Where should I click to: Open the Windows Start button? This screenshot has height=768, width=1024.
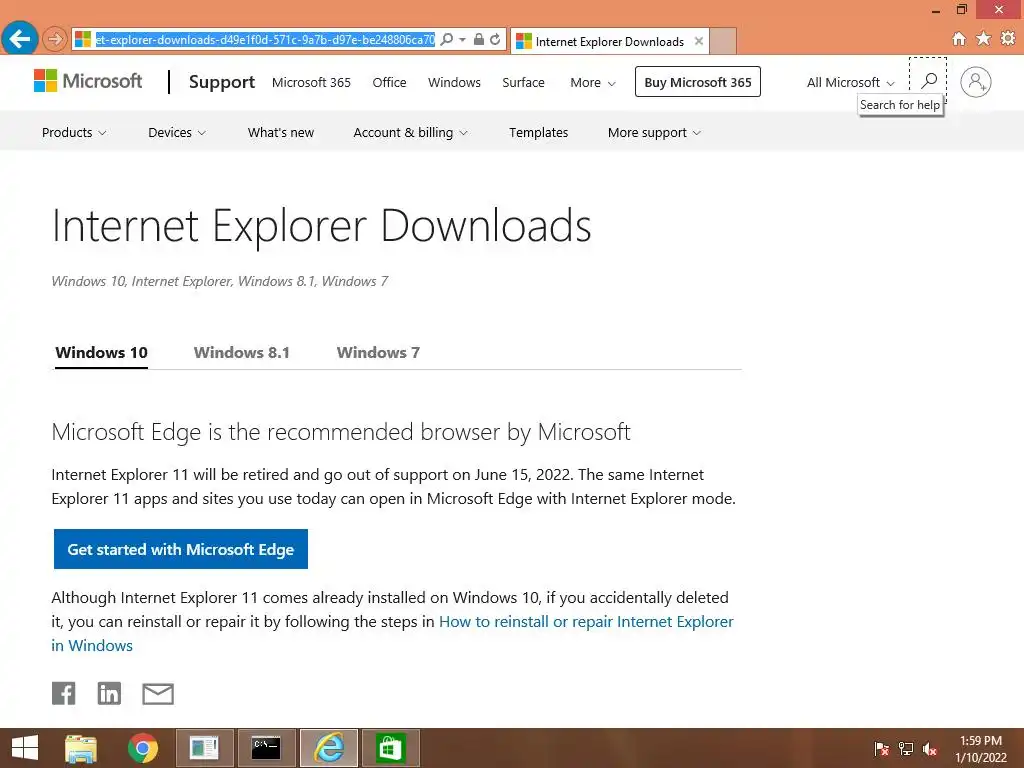(25, 748)
